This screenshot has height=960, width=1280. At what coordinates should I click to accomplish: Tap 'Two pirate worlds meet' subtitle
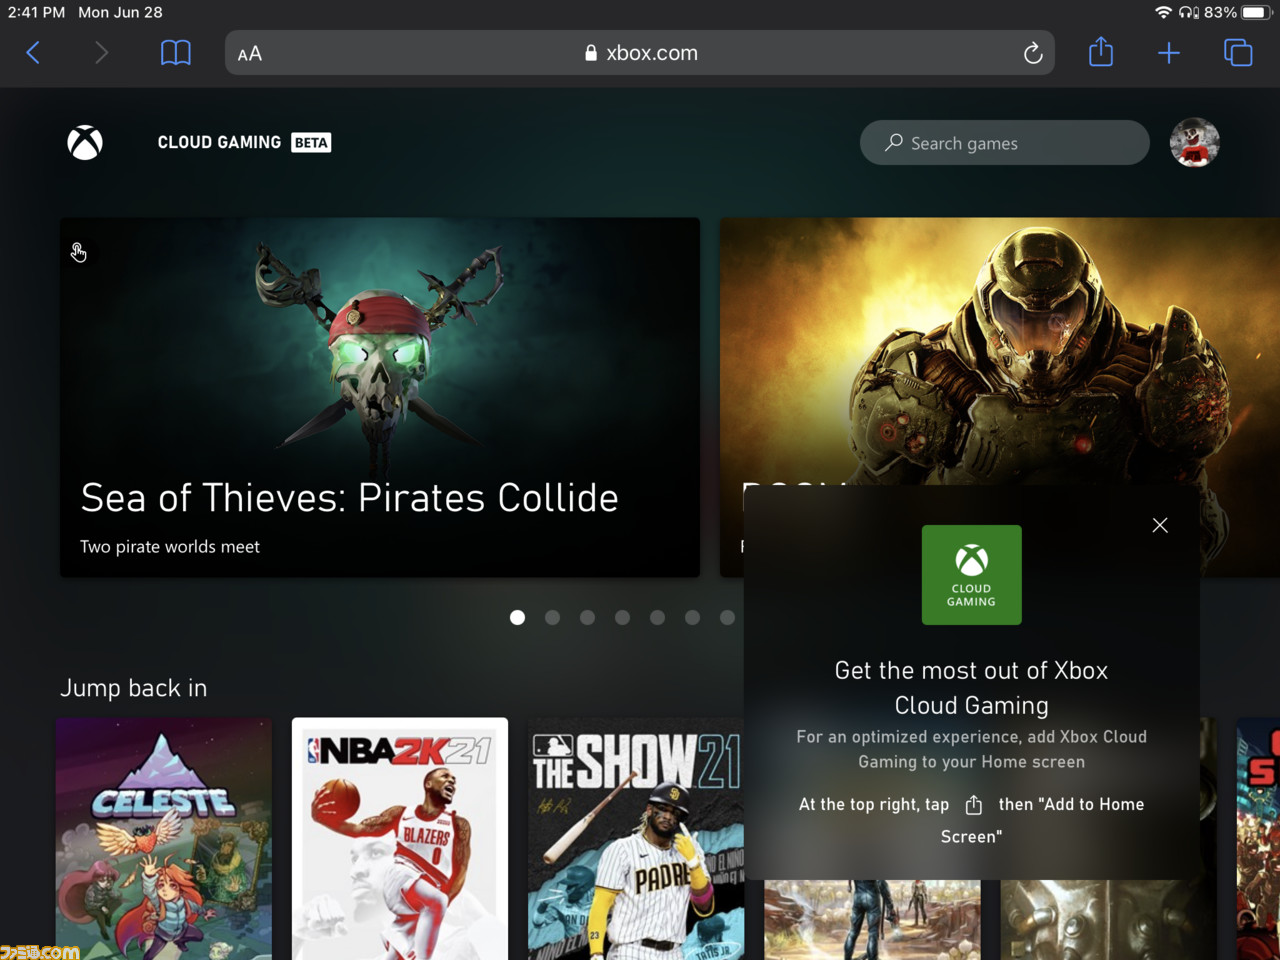point(170,547)
